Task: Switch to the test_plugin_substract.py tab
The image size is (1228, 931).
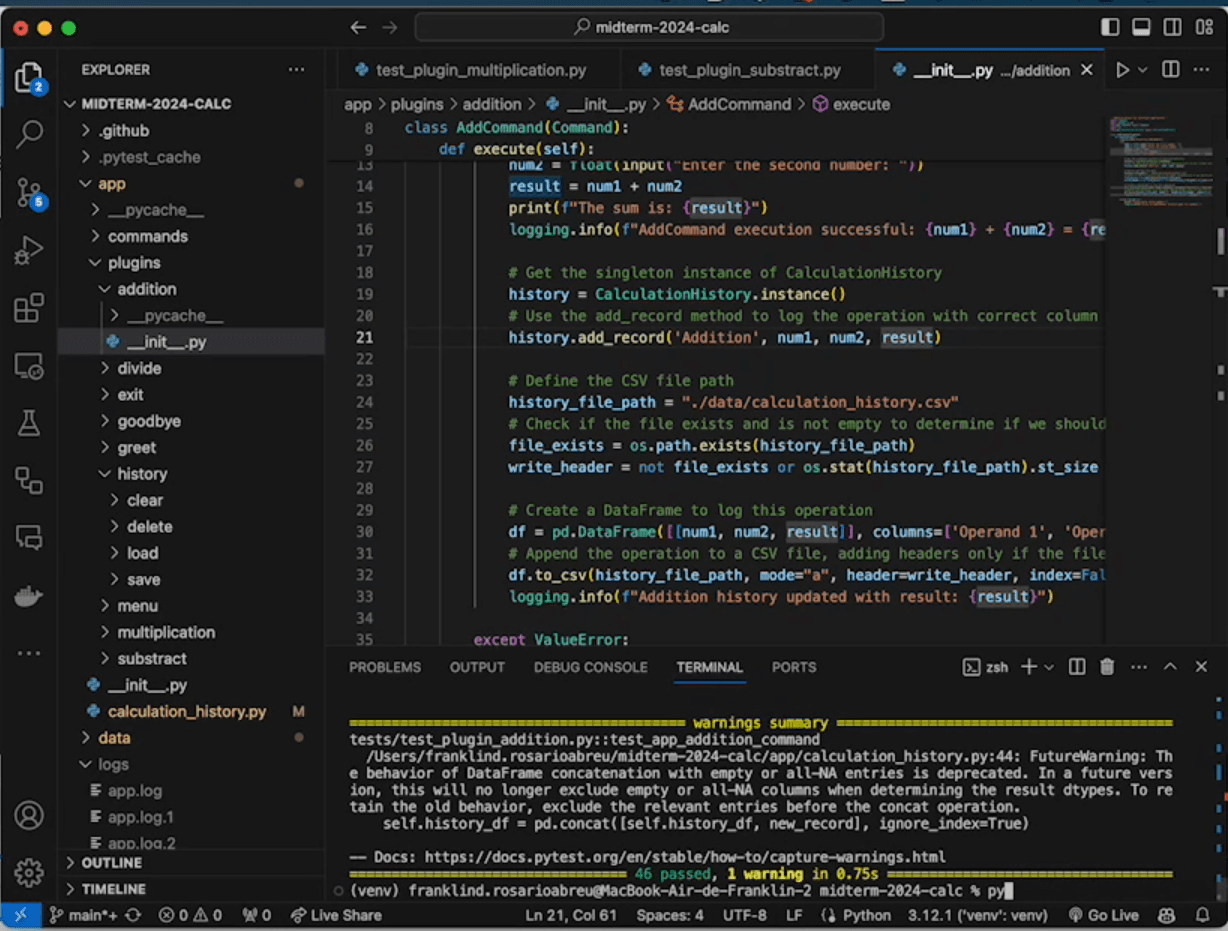Action: [748, 70]
